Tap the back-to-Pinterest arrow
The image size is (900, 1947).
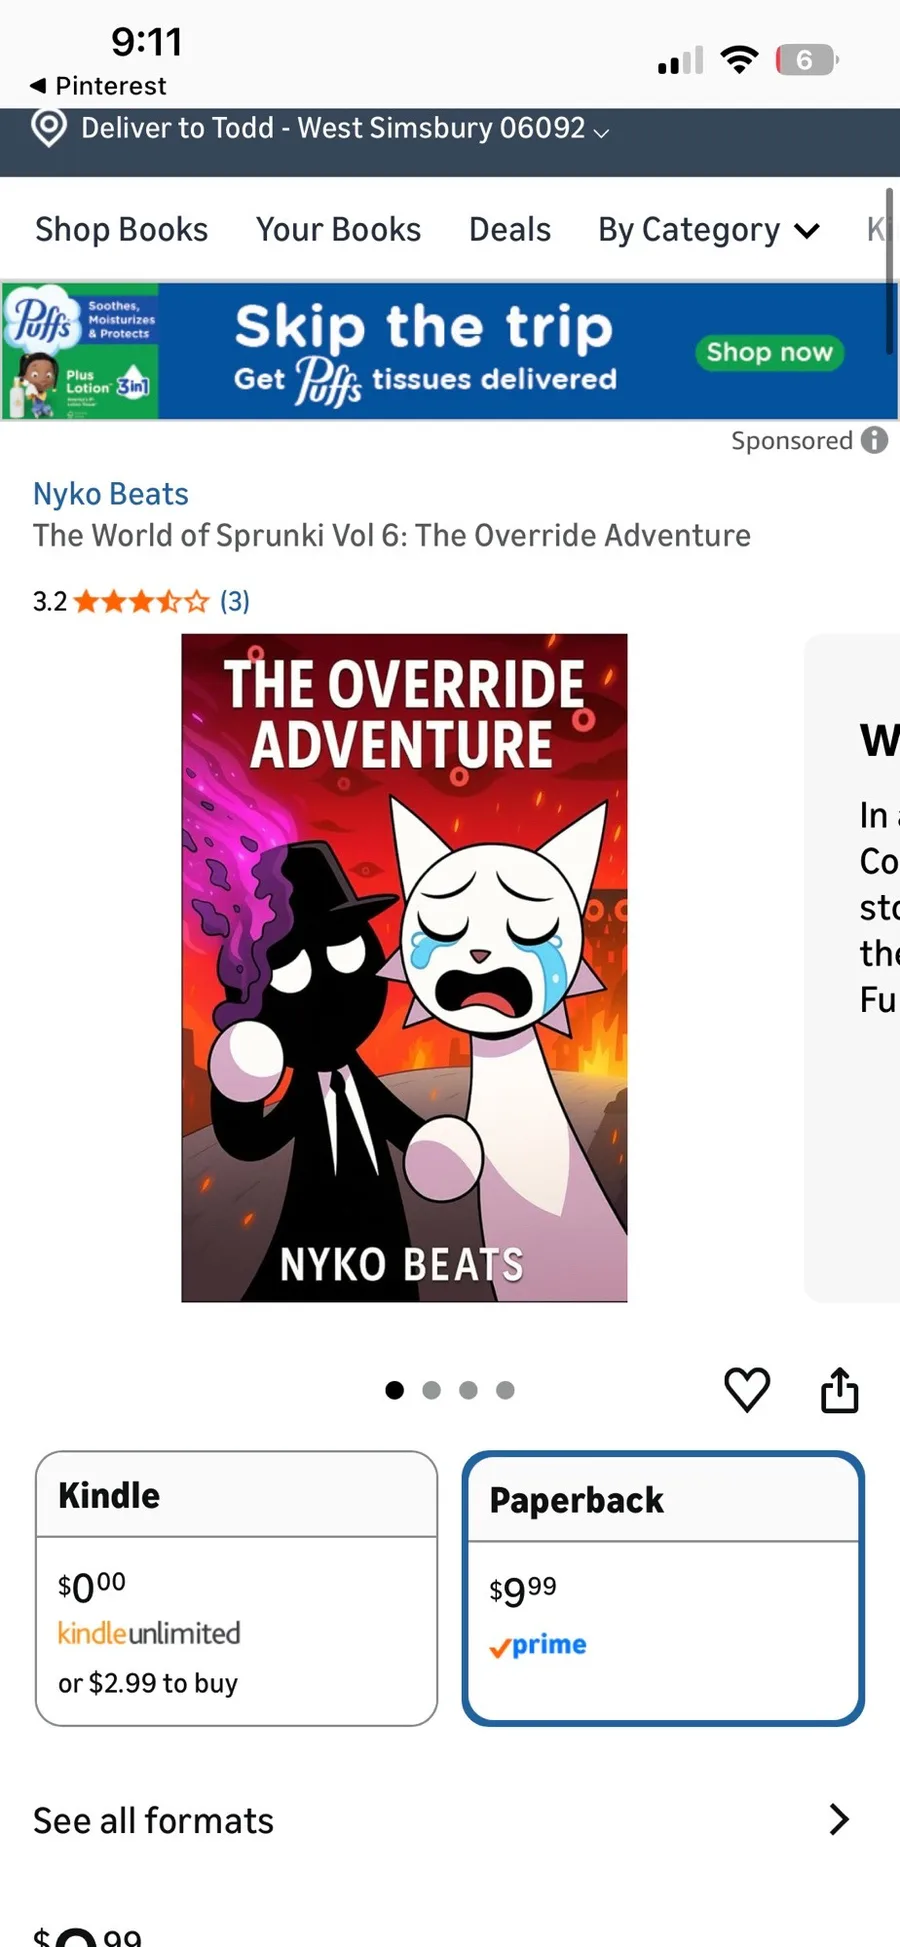[x=38, y=86]
